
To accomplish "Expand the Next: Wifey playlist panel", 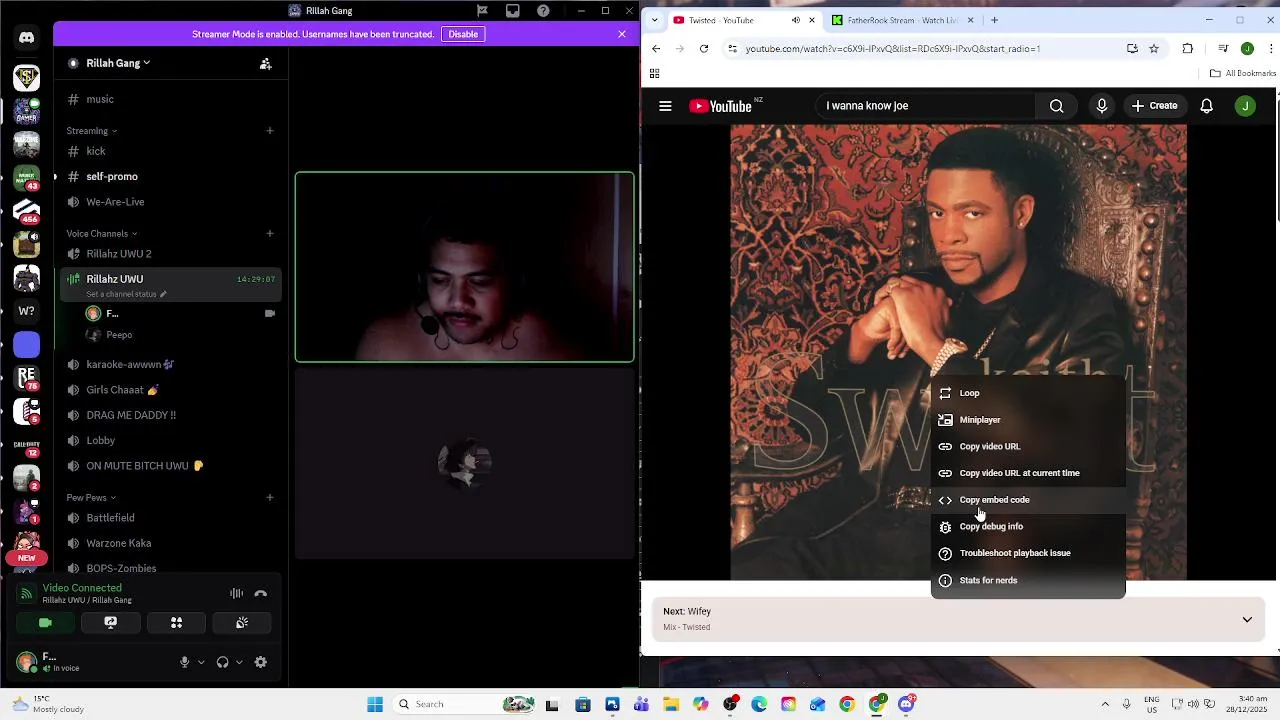I will [1247, 619].
